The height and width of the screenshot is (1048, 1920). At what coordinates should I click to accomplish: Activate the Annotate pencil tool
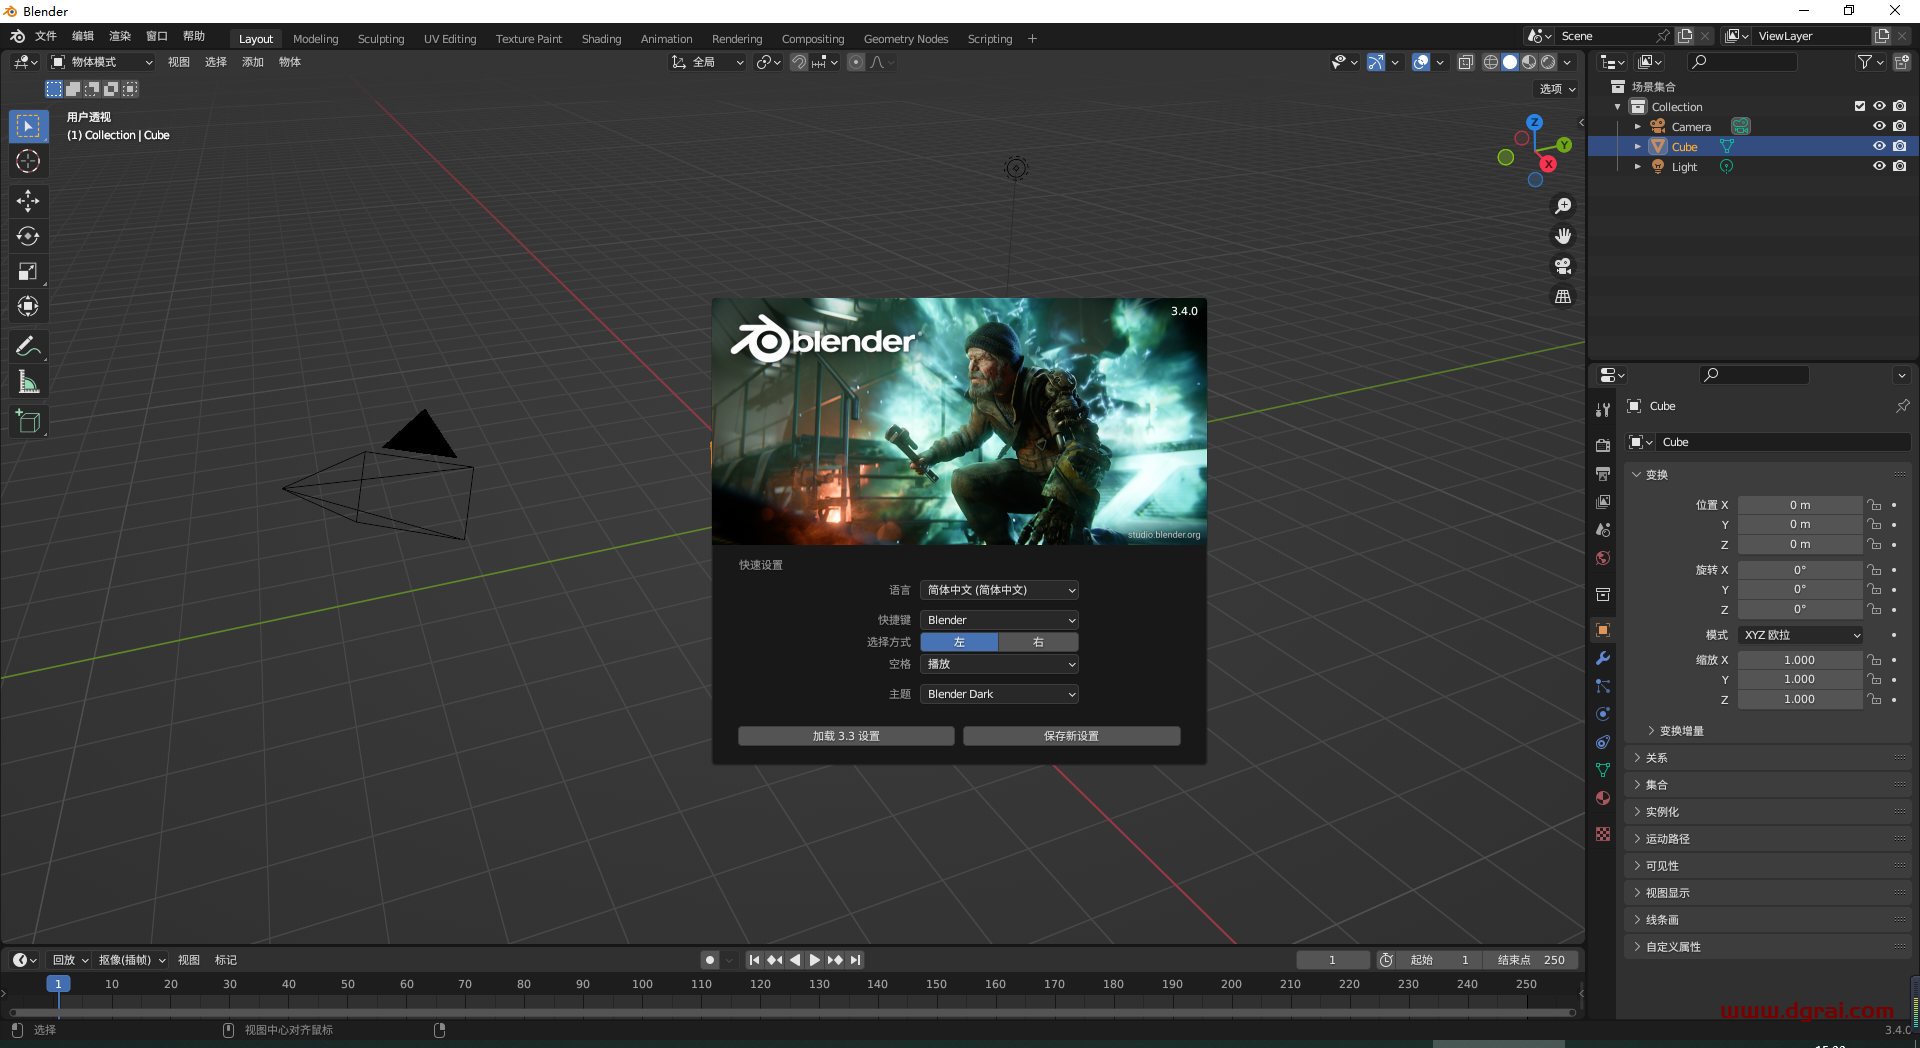[x=28, y=347]
